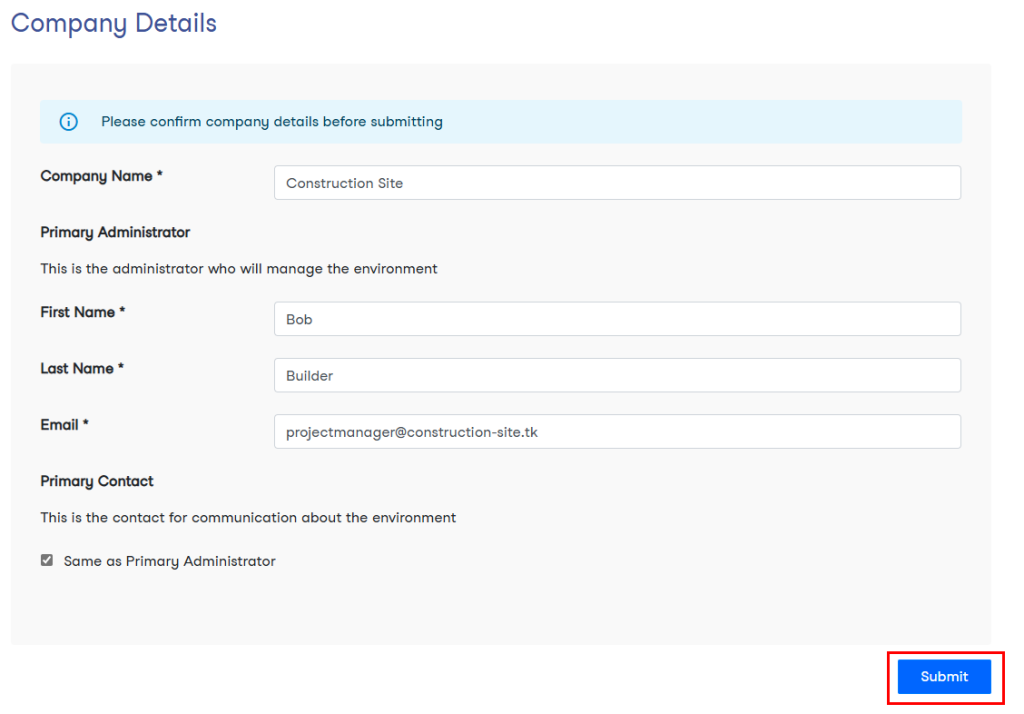Screen dimensions: 1024x714
Task: Click the 'First Name *' label
Action: [x=83, y=312]
